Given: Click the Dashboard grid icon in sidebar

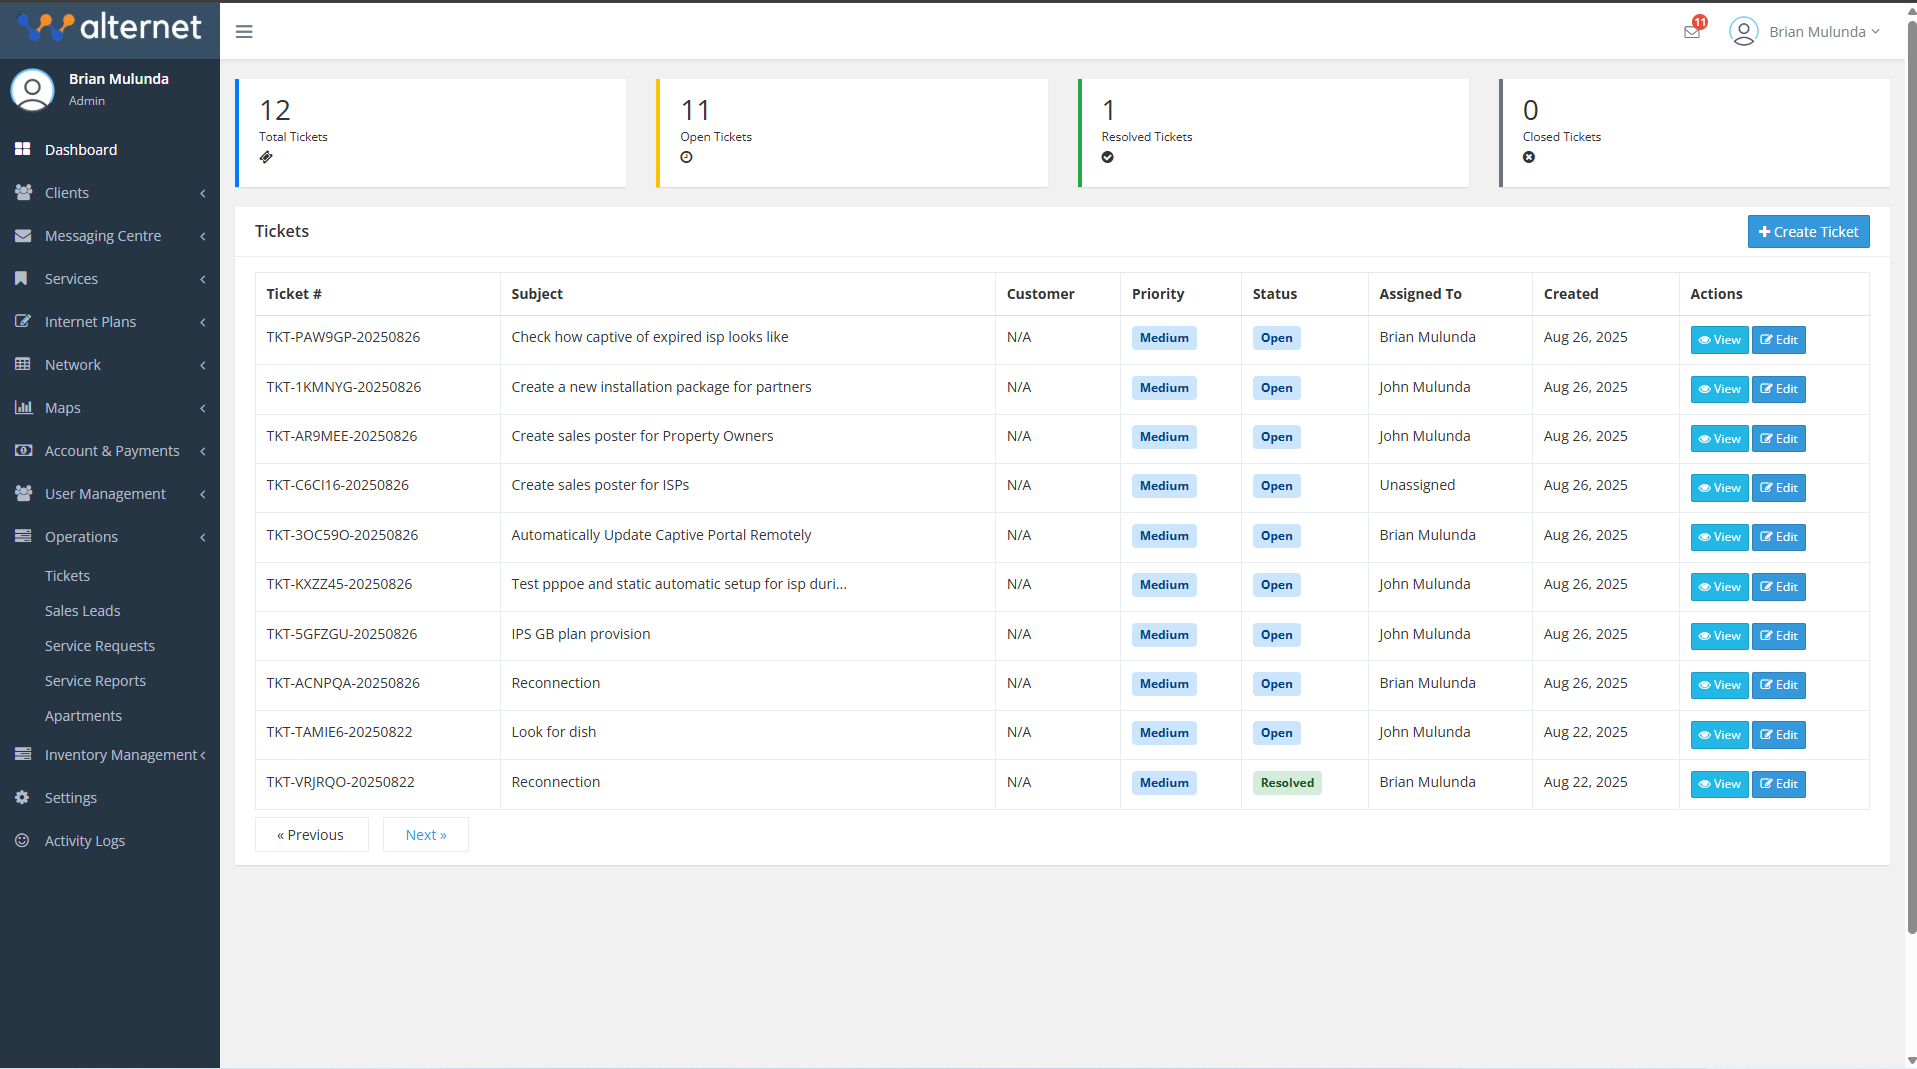Looking at the screenshot, I should pyautogui.click(x=22, y=149).
